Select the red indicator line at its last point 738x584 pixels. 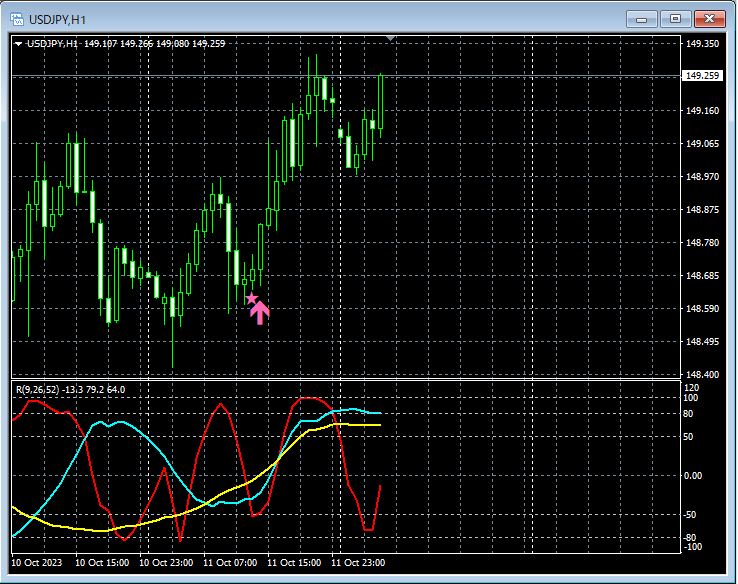click(380, 486)
